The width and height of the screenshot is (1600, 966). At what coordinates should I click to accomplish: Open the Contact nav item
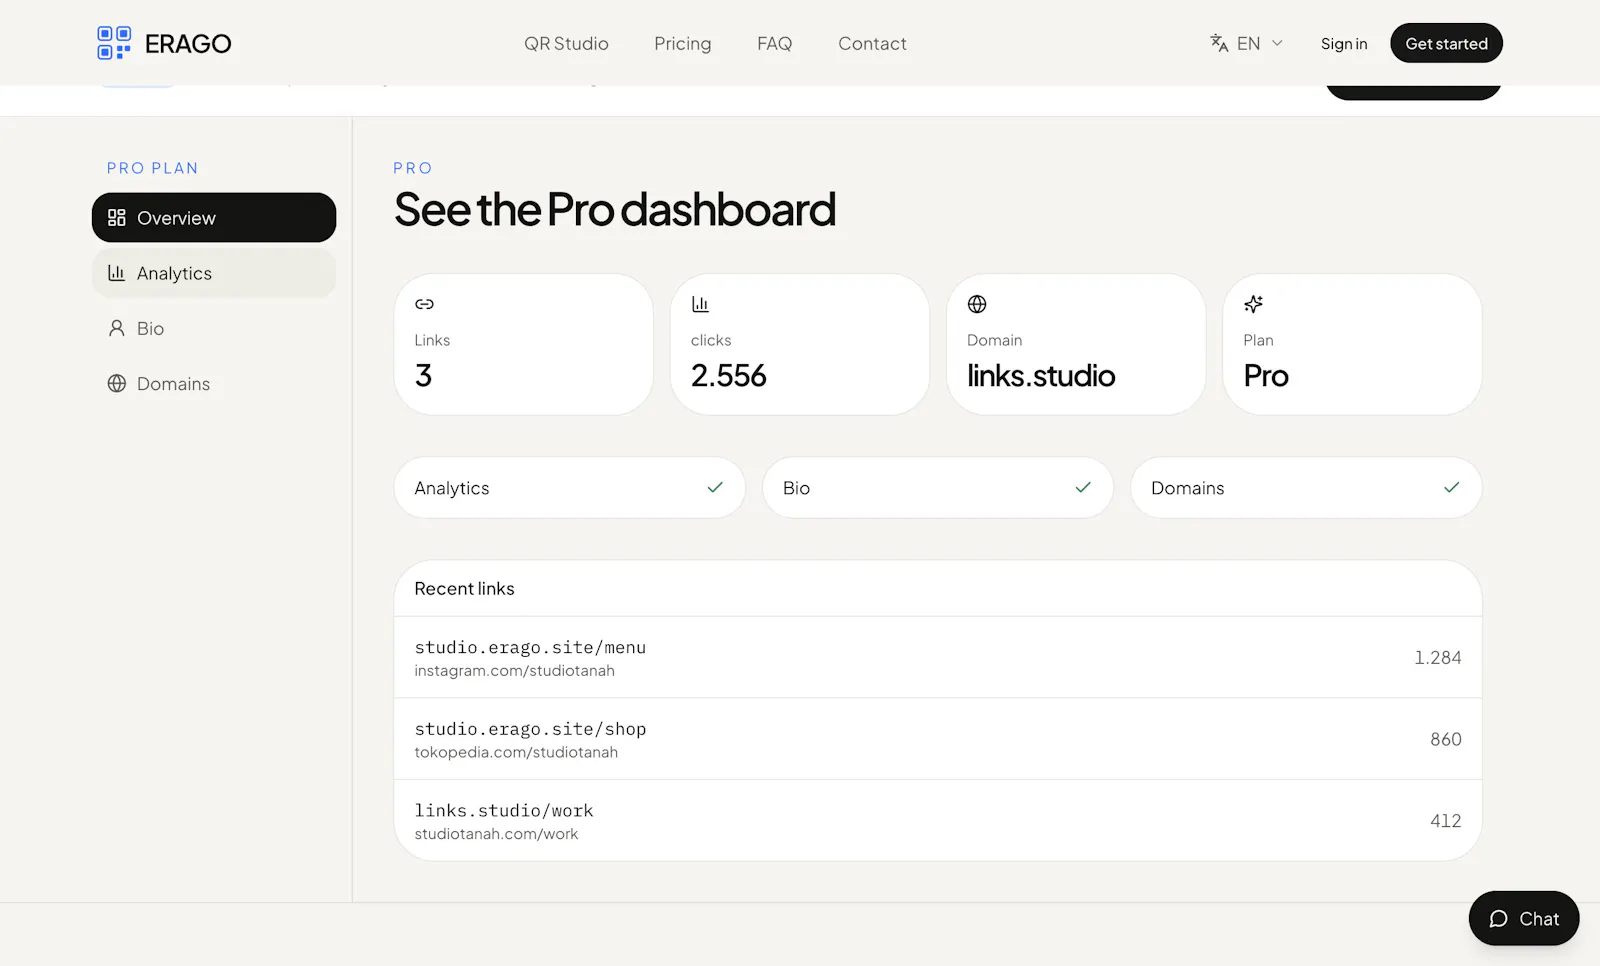click(872, 44)
